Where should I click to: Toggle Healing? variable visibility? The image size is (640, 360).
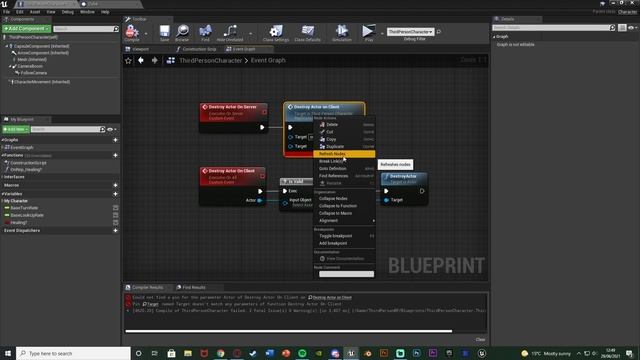(x=116, y=222)
